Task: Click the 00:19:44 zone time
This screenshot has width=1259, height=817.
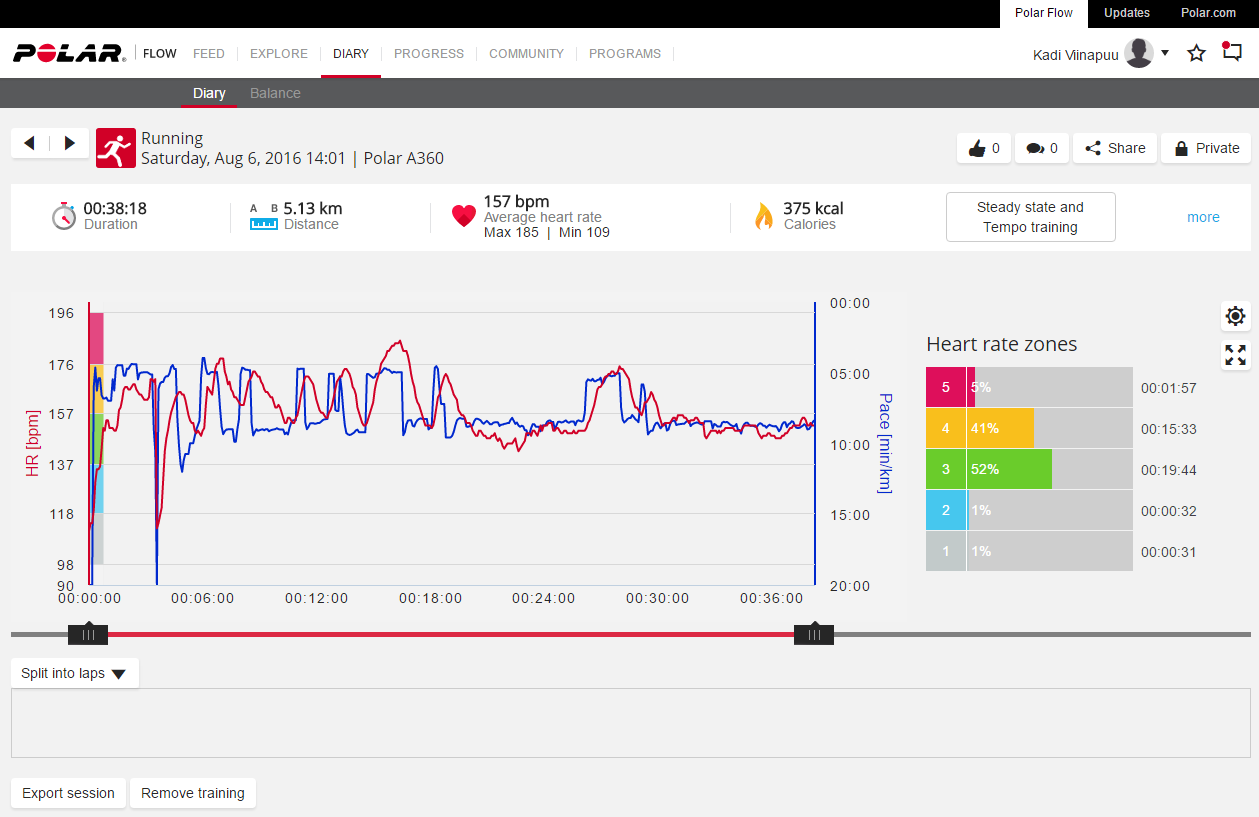Action: (x=1169, y=470)
